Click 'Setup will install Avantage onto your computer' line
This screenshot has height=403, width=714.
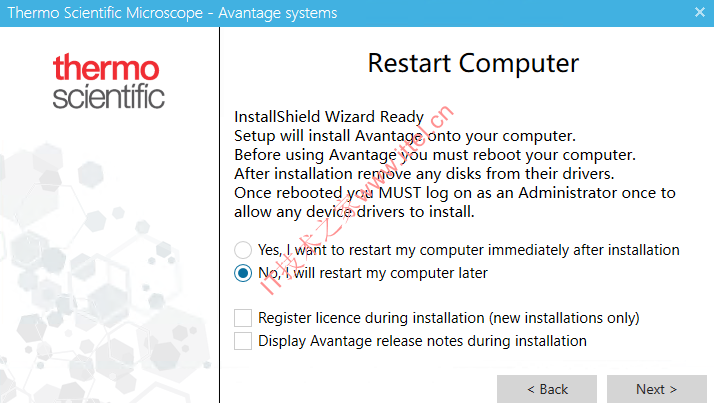405,136
